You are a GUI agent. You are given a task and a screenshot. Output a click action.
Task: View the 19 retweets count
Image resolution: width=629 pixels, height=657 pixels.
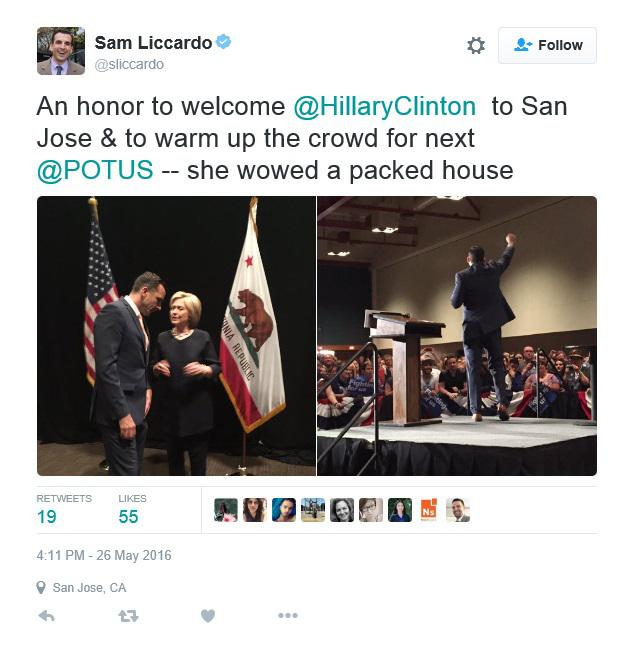click(47, 517)
